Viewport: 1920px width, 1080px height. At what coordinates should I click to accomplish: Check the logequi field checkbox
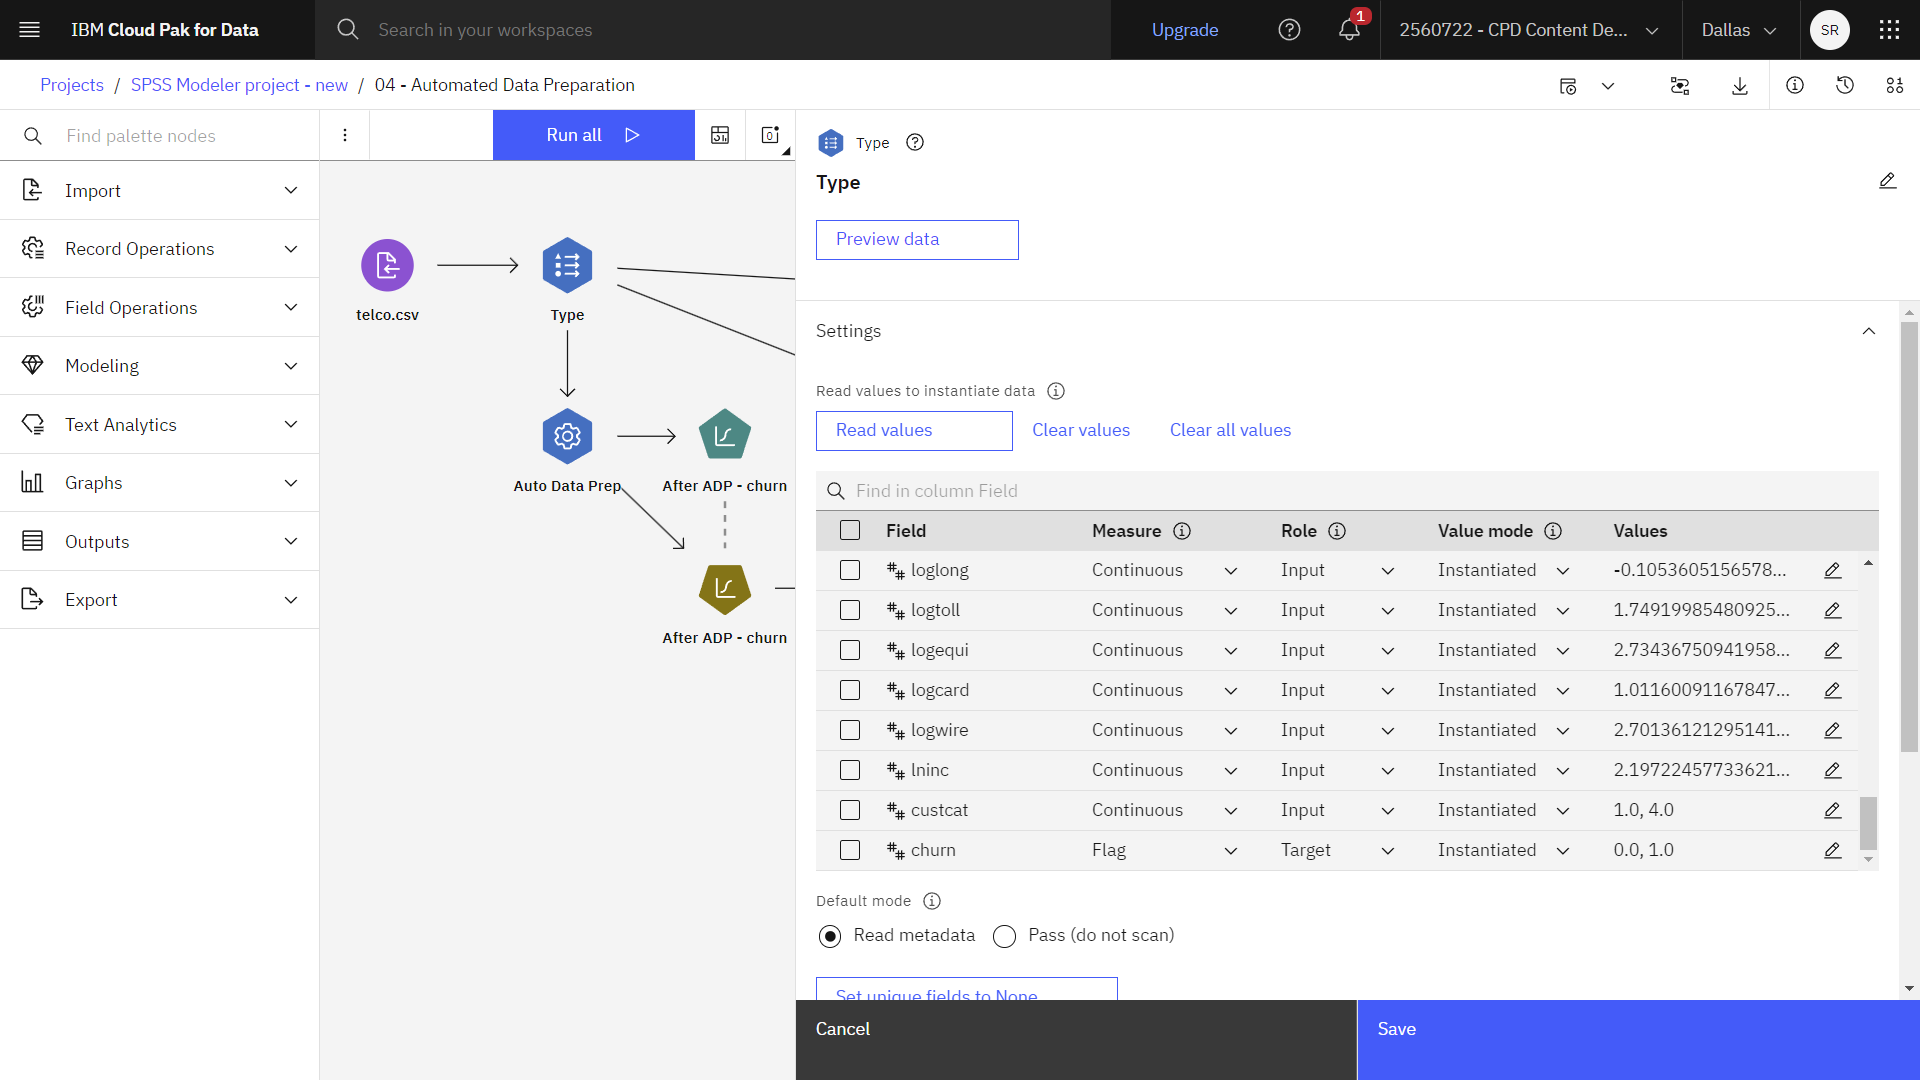pyautogui.click(x=850, y=650)
